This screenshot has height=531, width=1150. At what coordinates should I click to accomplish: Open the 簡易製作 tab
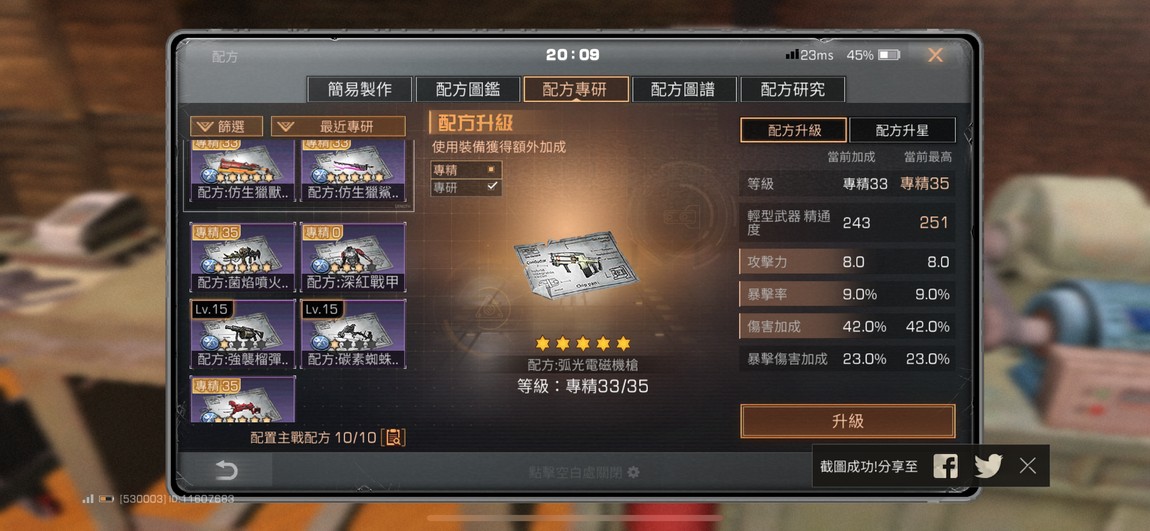coord(359,89)
